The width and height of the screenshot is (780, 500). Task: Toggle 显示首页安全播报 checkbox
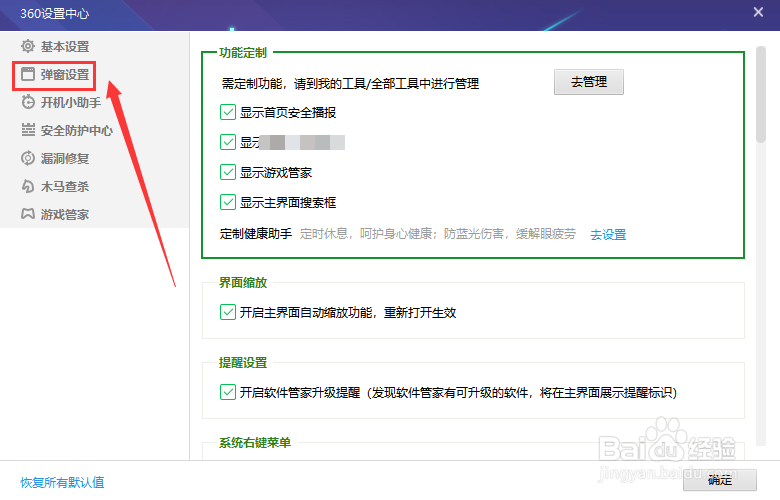(x=228, y=112)
